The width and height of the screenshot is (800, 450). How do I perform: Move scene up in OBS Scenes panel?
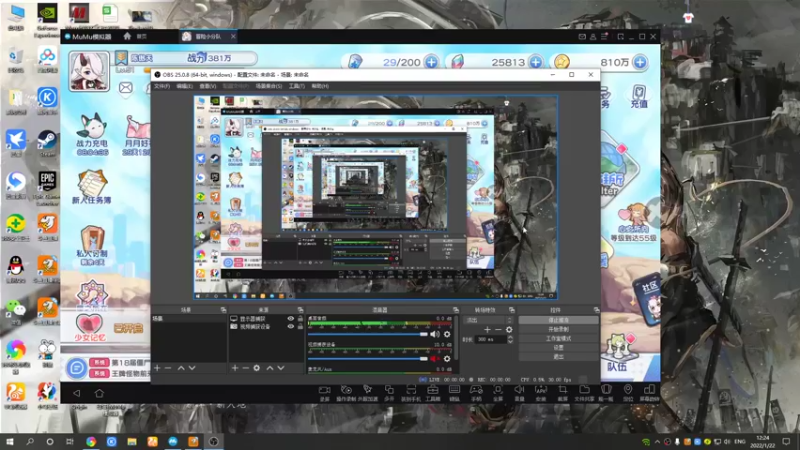(181, 368)
